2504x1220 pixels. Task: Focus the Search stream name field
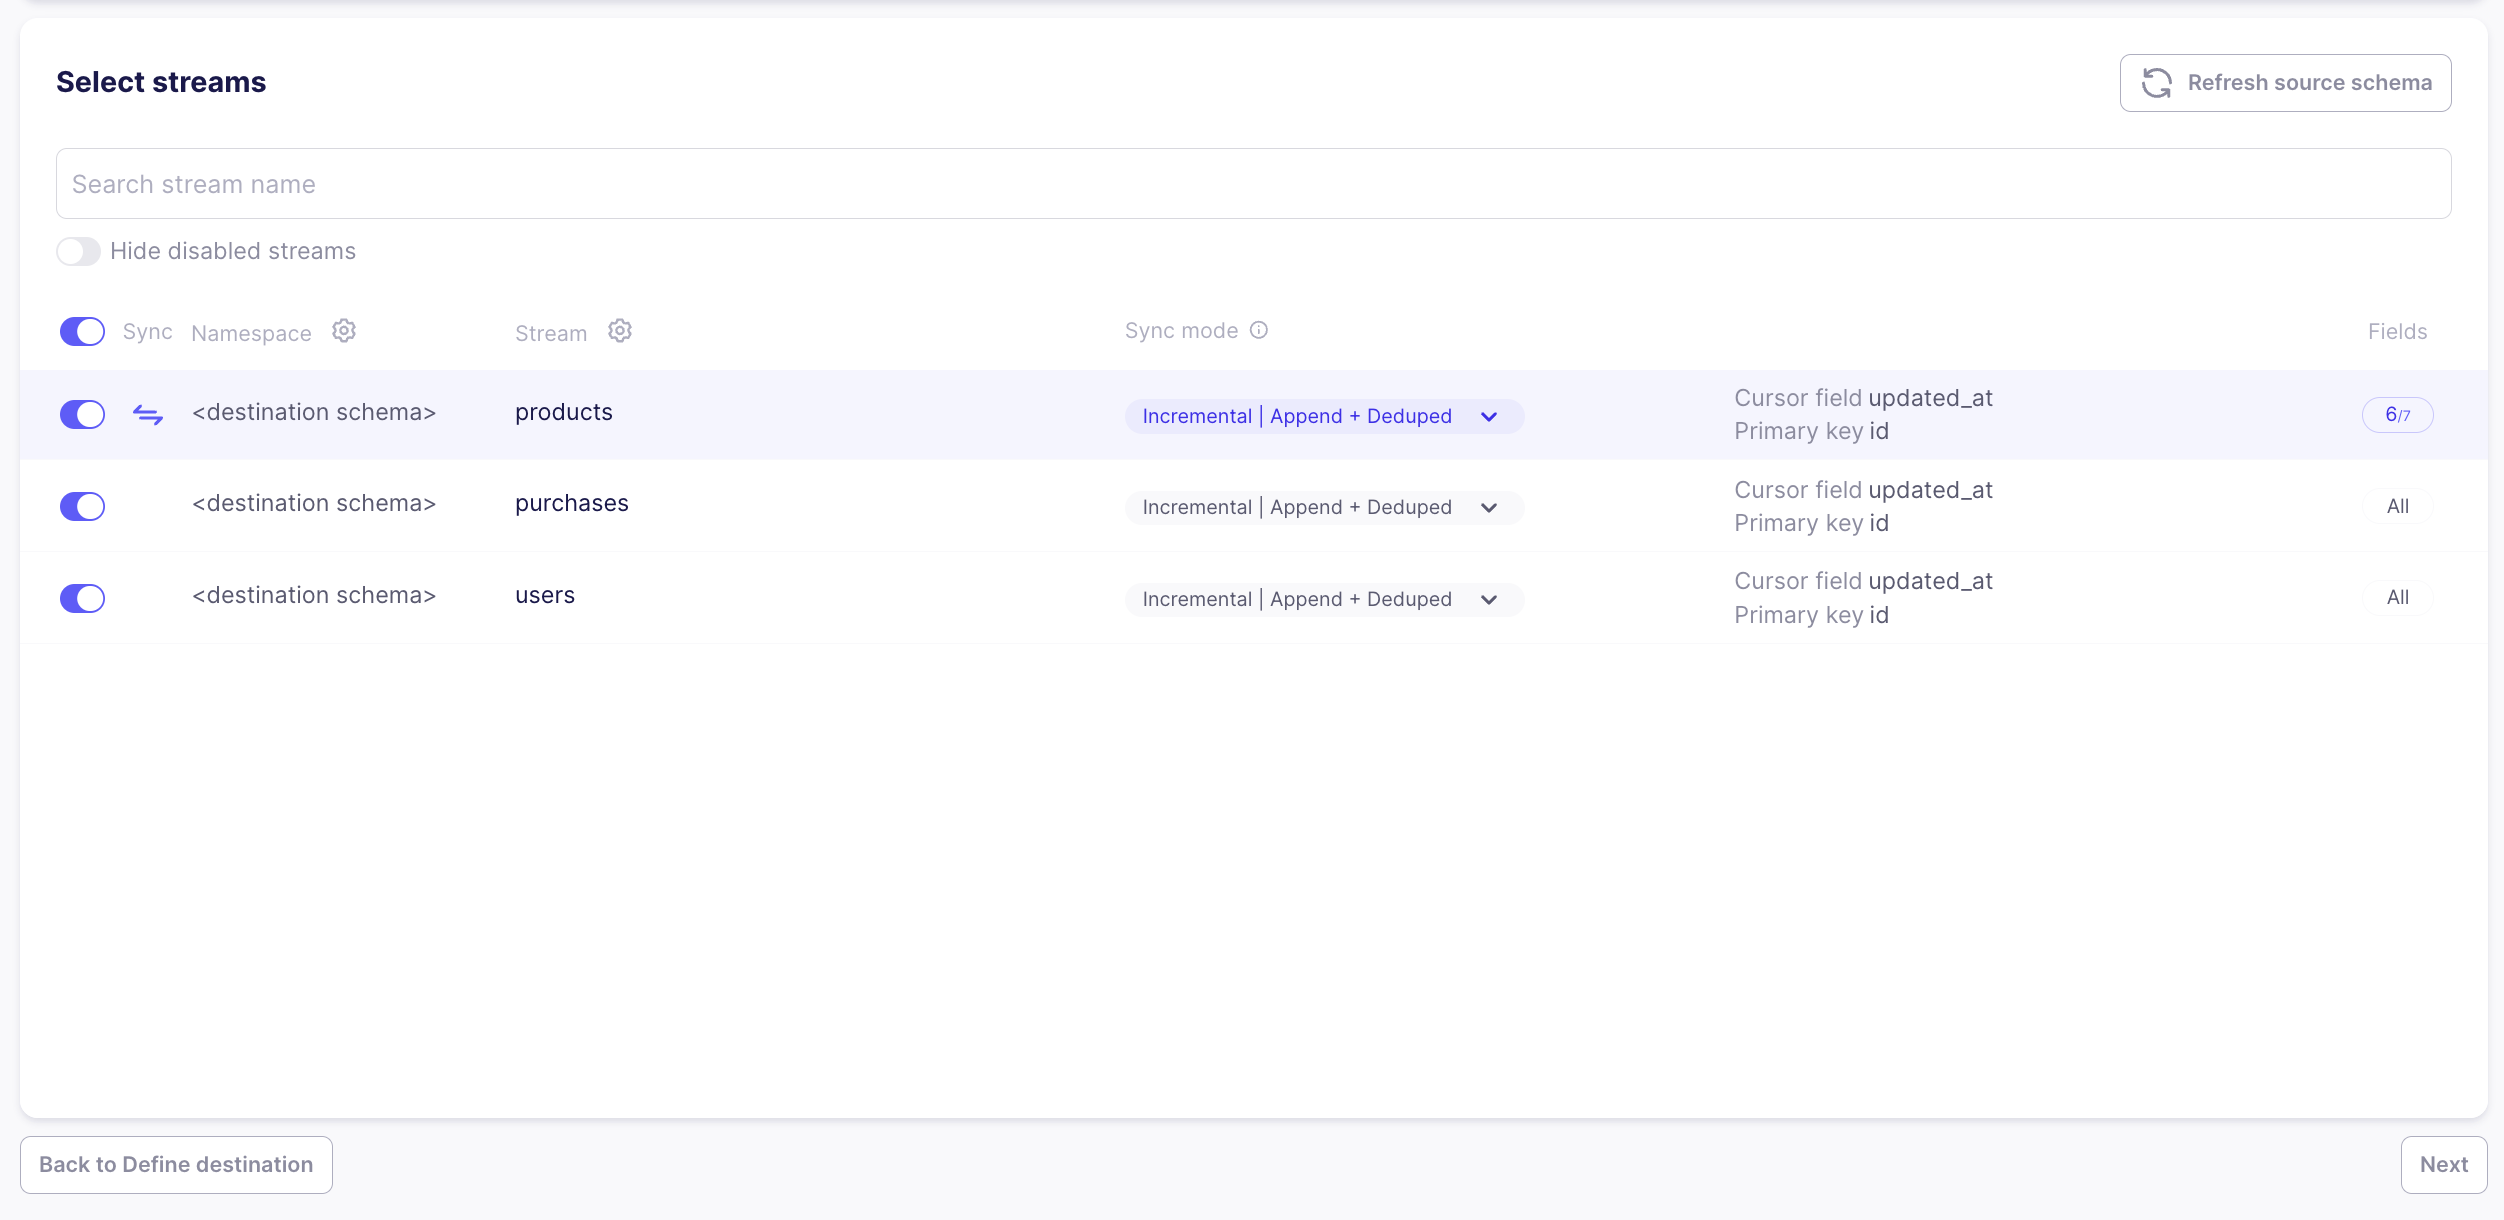click(x=1253, y=184)
